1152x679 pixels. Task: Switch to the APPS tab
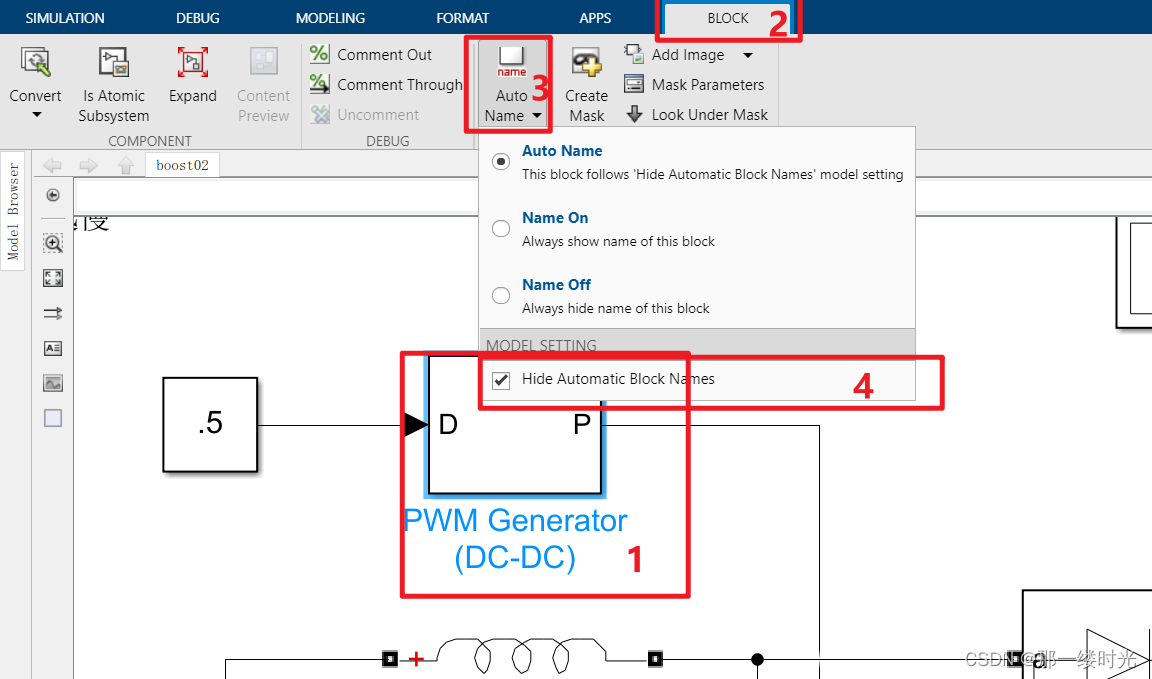click(x=595, y=18)
